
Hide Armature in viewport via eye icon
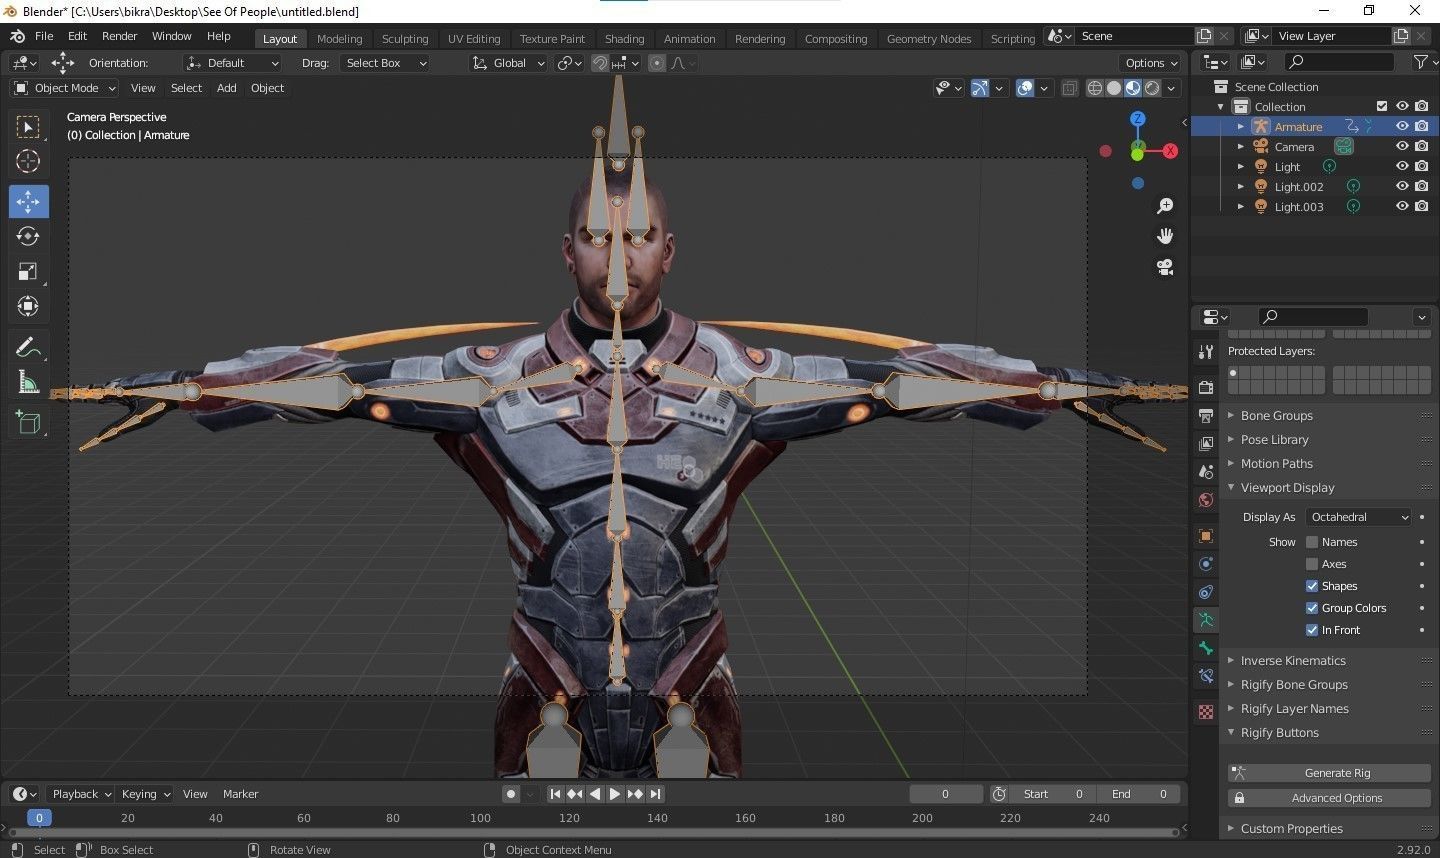1402,126
